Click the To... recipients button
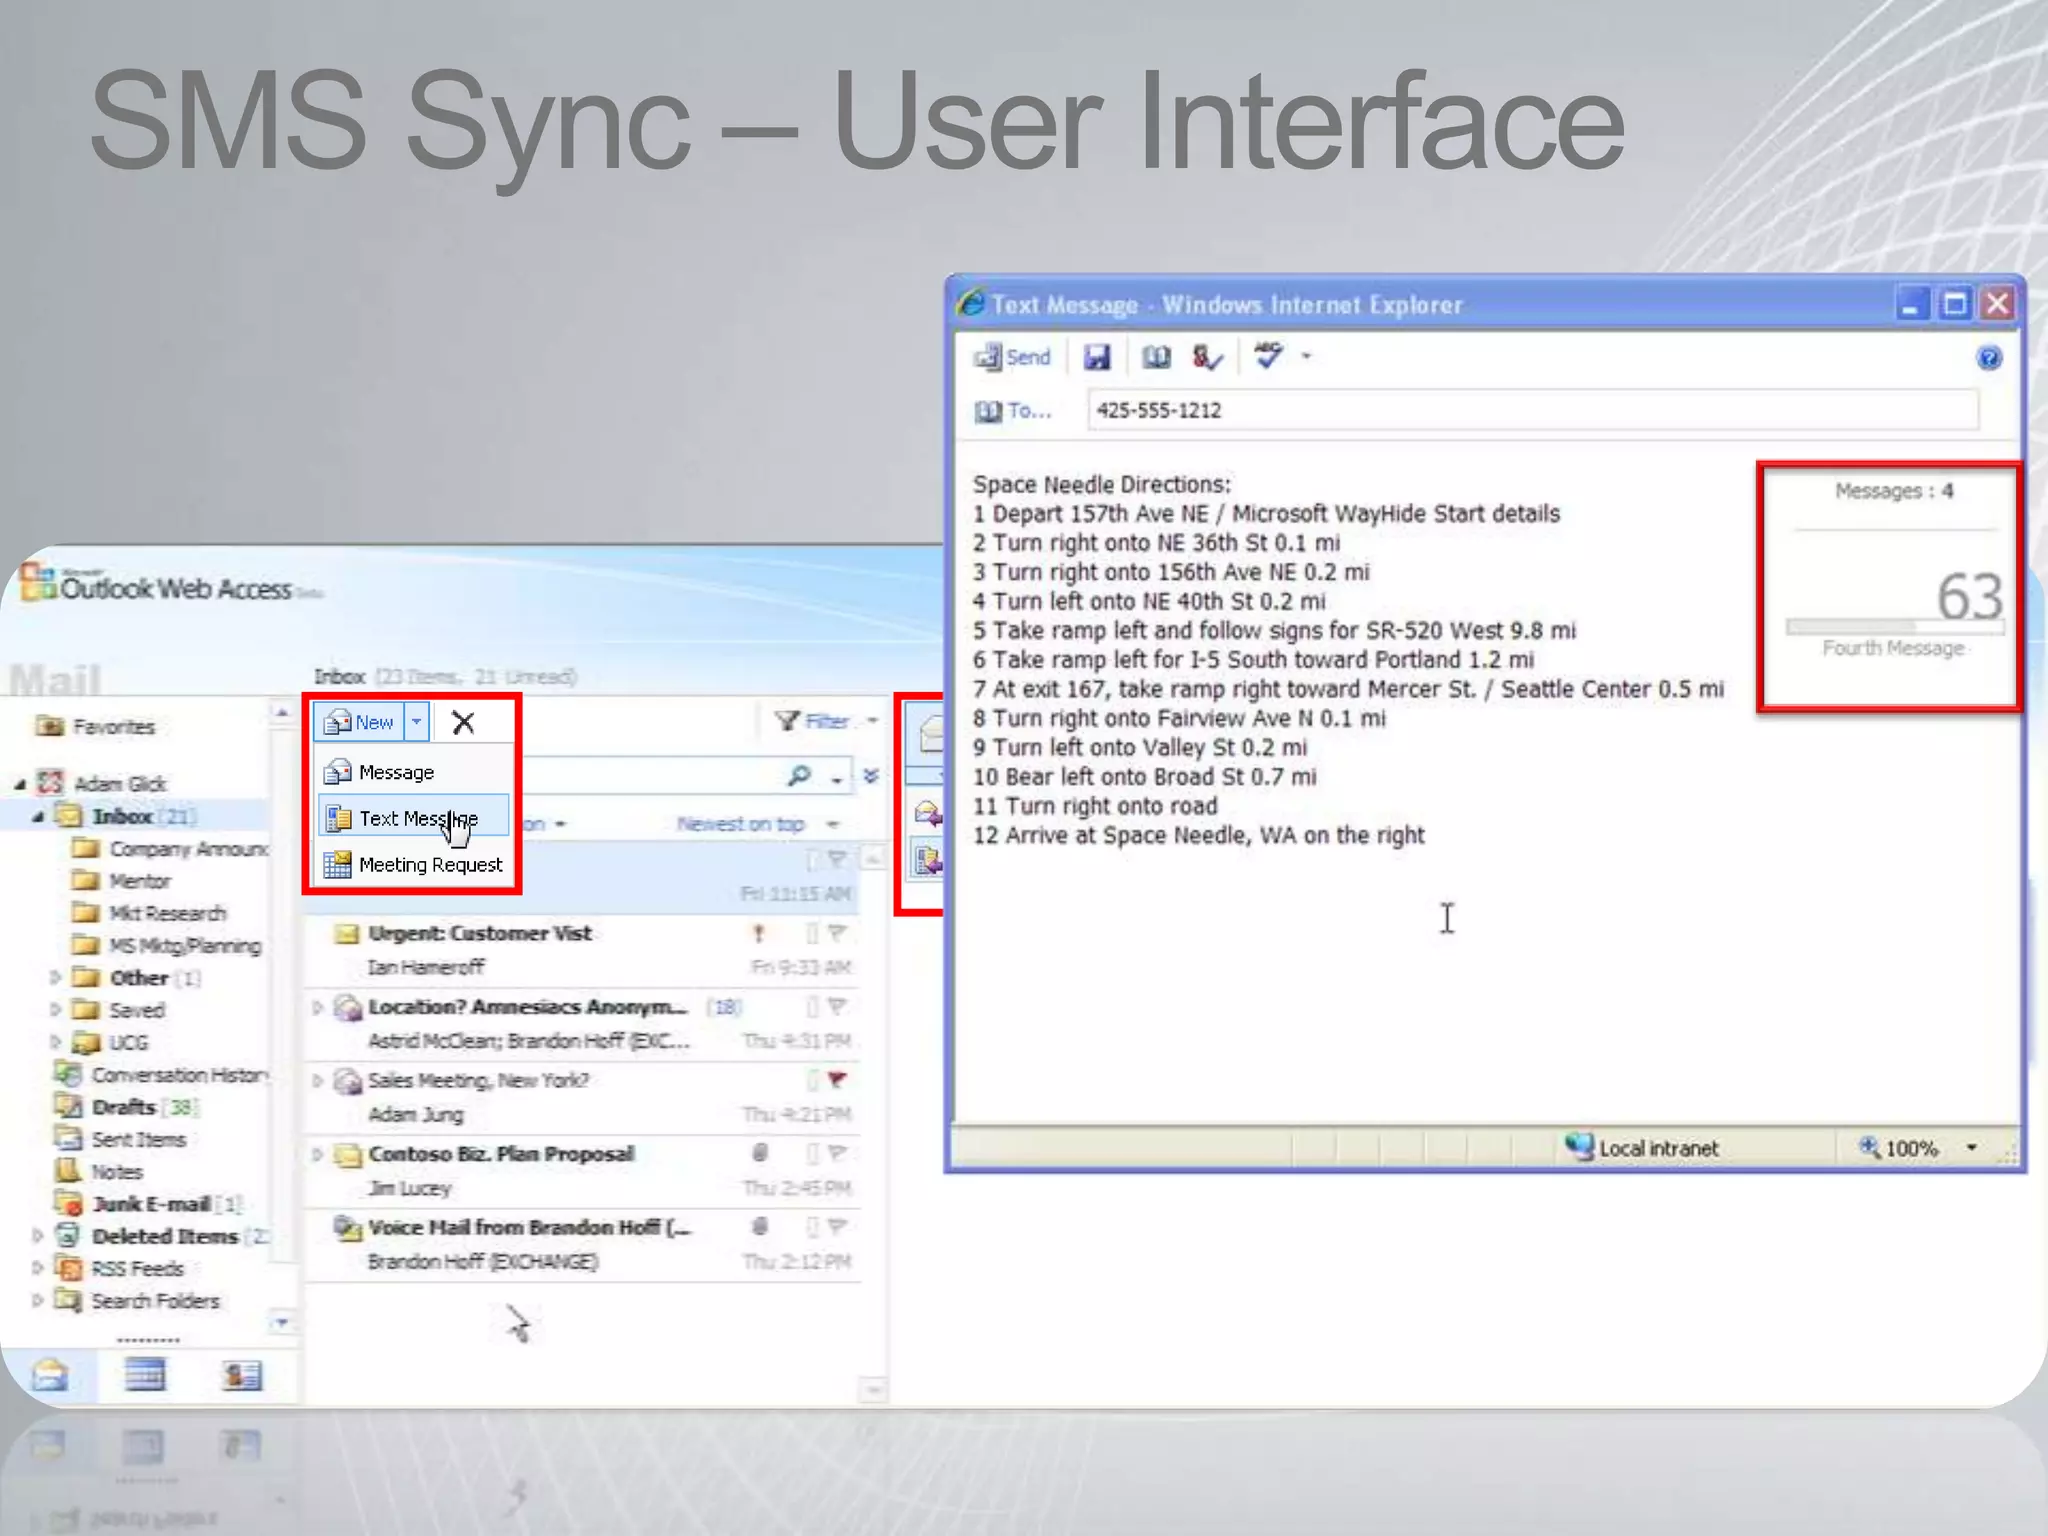 pos(1013,411)
